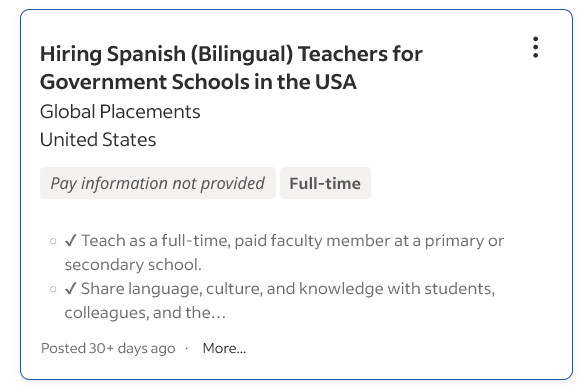
Task: Click the "secondary school." snippet line
Action: (x=133, y=265)
